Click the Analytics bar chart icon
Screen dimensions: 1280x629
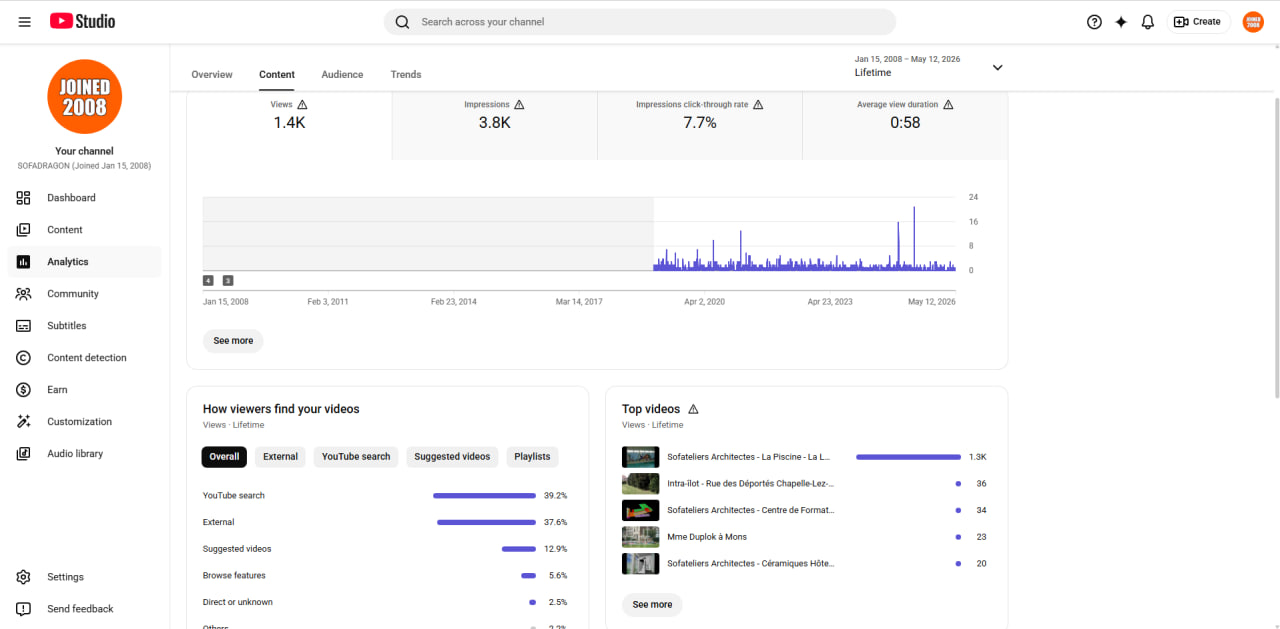(x=24, y=262)
